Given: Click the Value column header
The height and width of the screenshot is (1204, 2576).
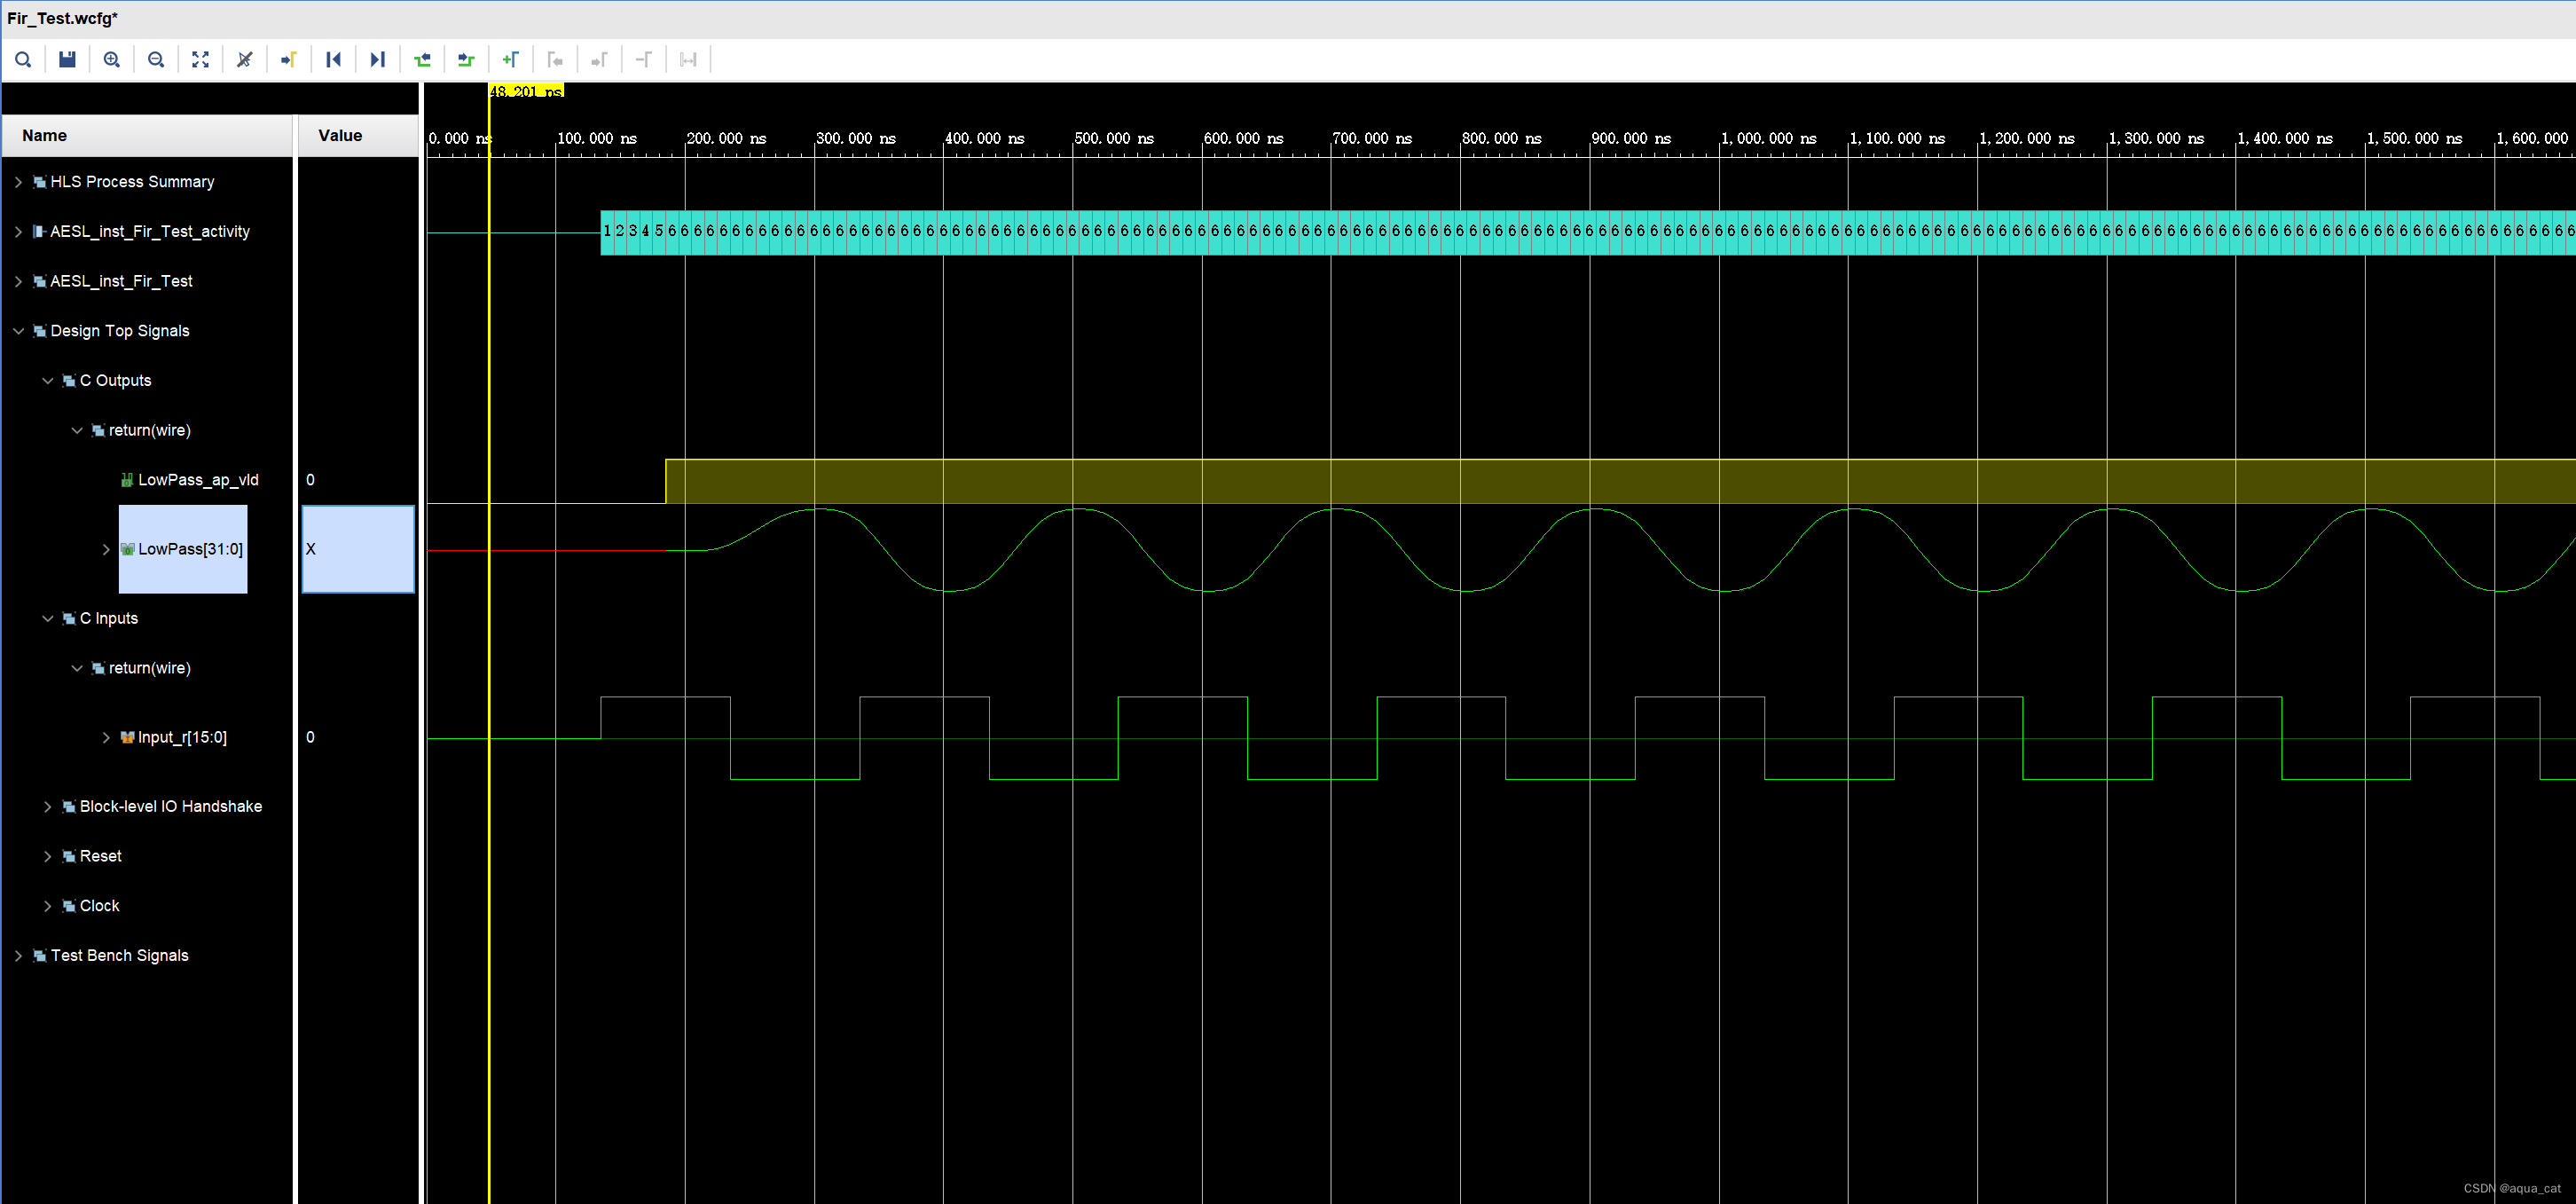Looking at the screenshot, I should tap(340, 136).
